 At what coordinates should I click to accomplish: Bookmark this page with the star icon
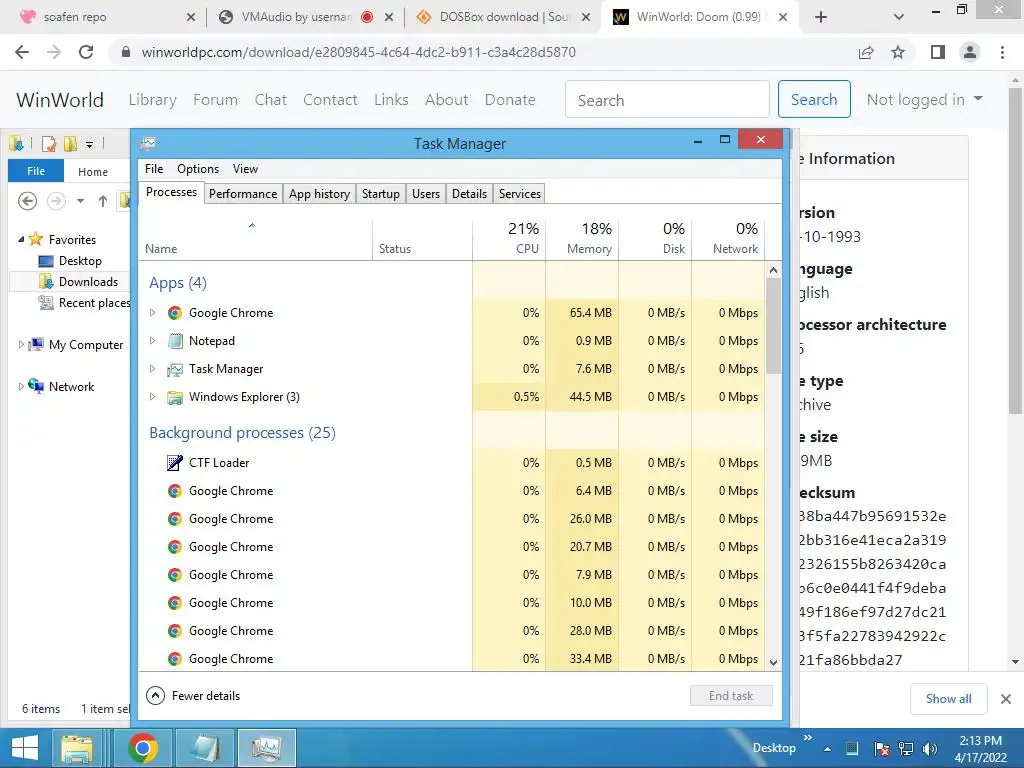898,52
